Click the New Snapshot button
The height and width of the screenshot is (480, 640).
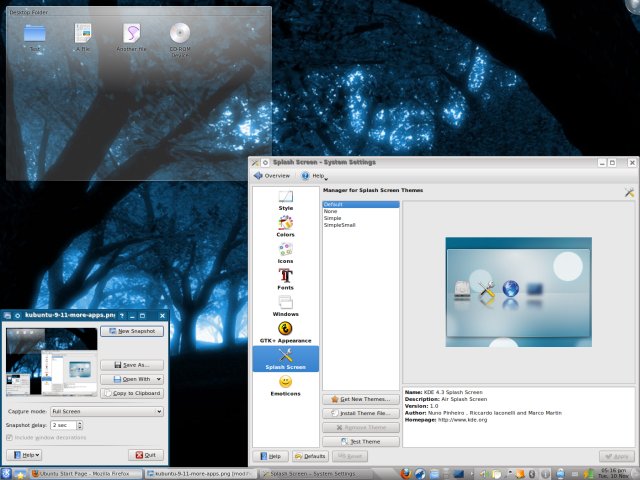click(x=132, y=330)
